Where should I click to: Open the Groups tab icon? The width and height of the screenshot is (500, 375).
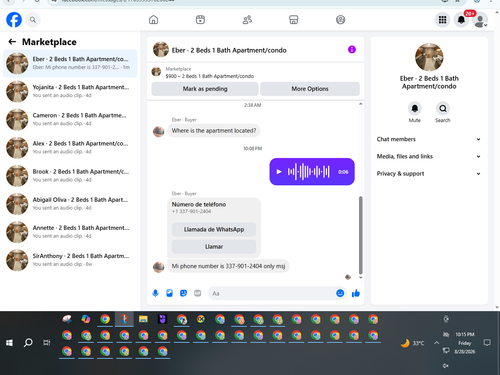(340, 20)
